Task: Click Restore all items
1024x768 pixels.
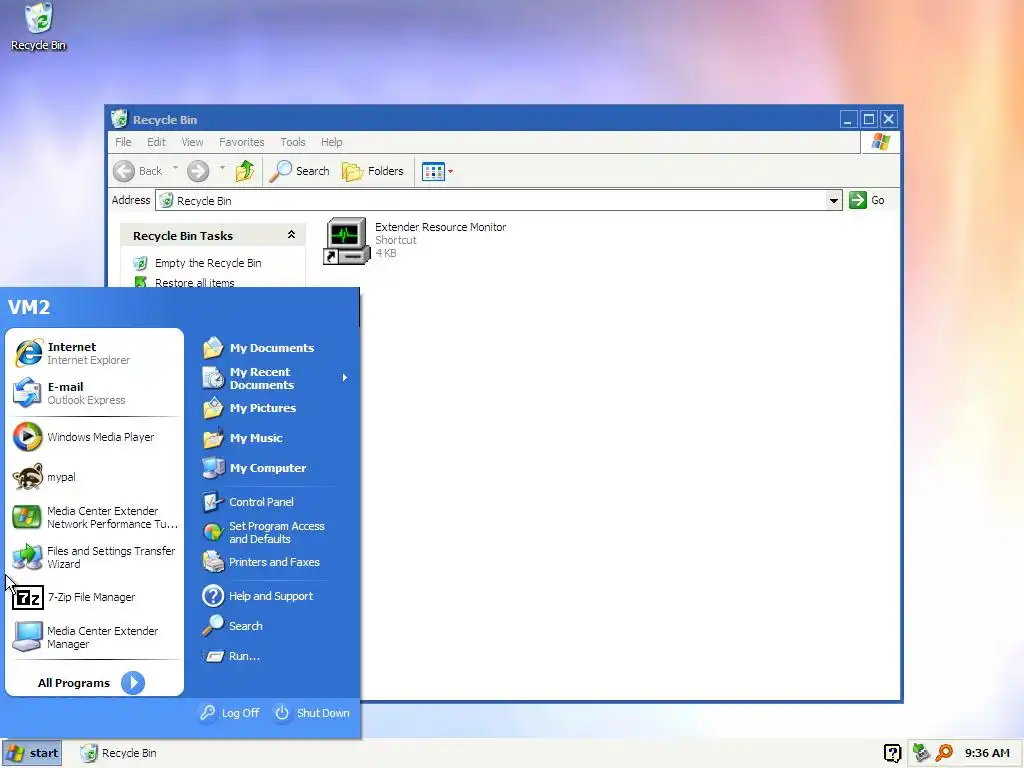Action: (184, 282)
